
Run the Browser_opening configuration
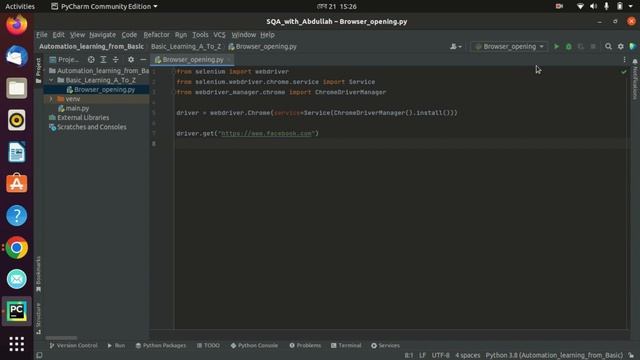(556, 47)
